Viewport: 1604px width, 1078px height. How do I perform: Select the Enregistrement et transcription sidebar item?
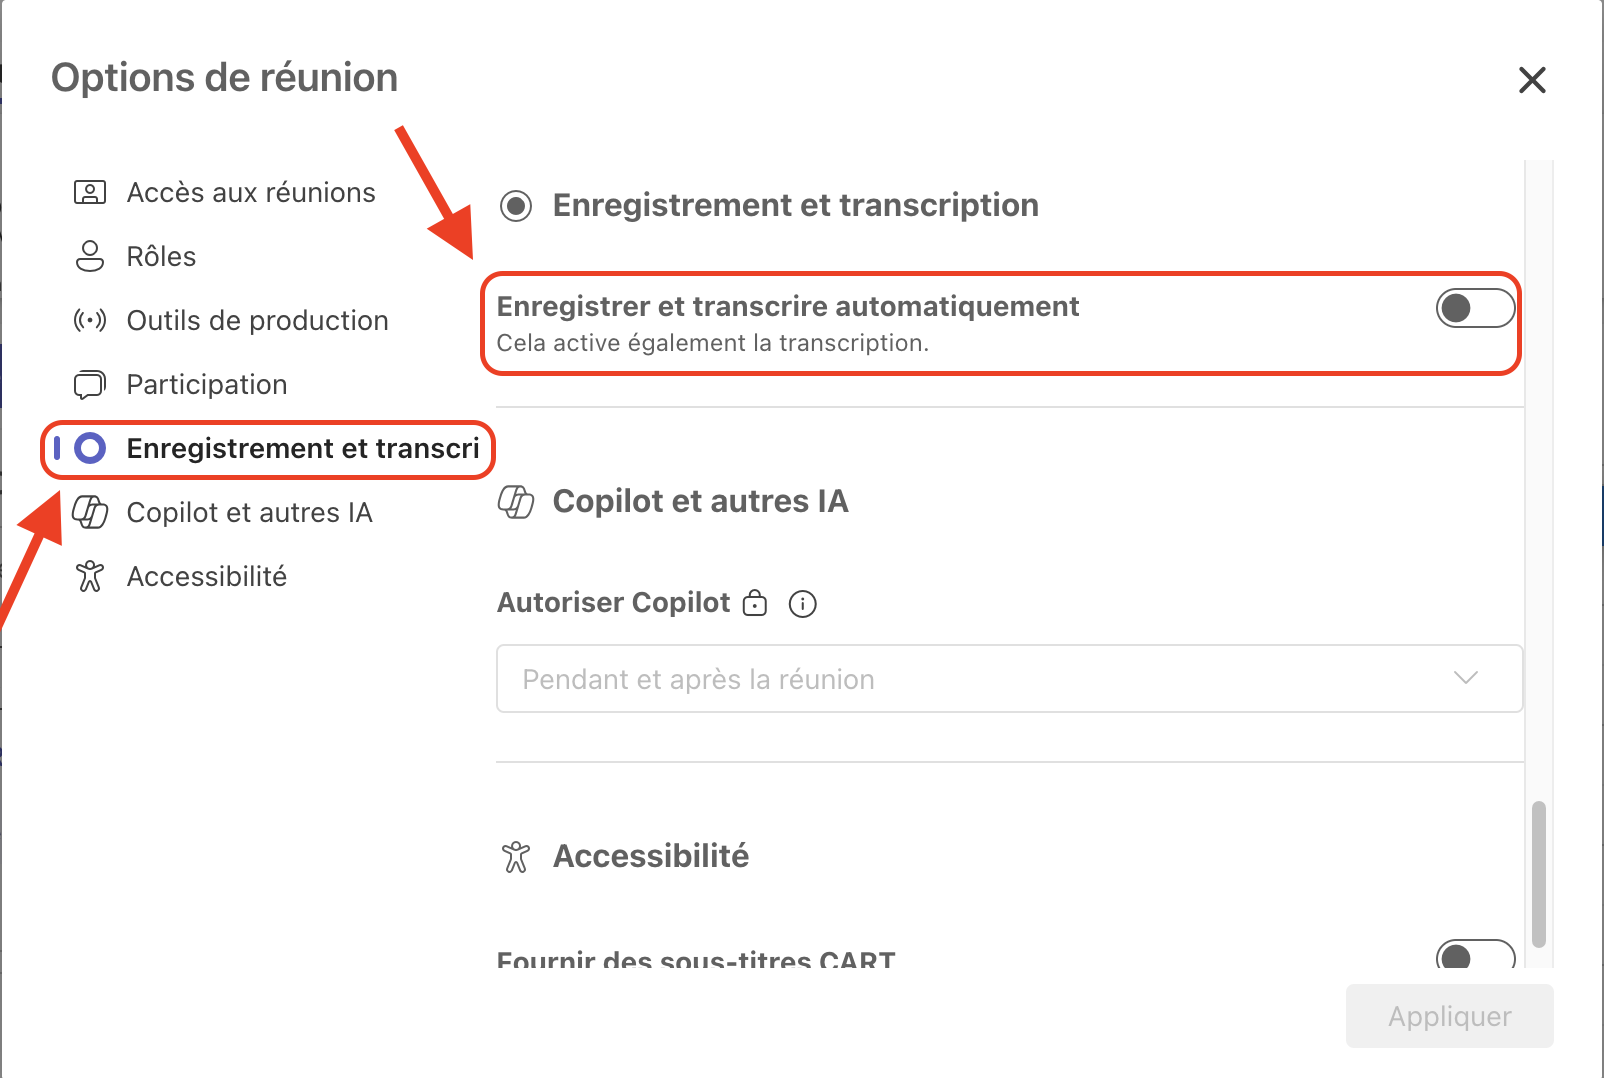pyautogui.click(x=302, y=448)
